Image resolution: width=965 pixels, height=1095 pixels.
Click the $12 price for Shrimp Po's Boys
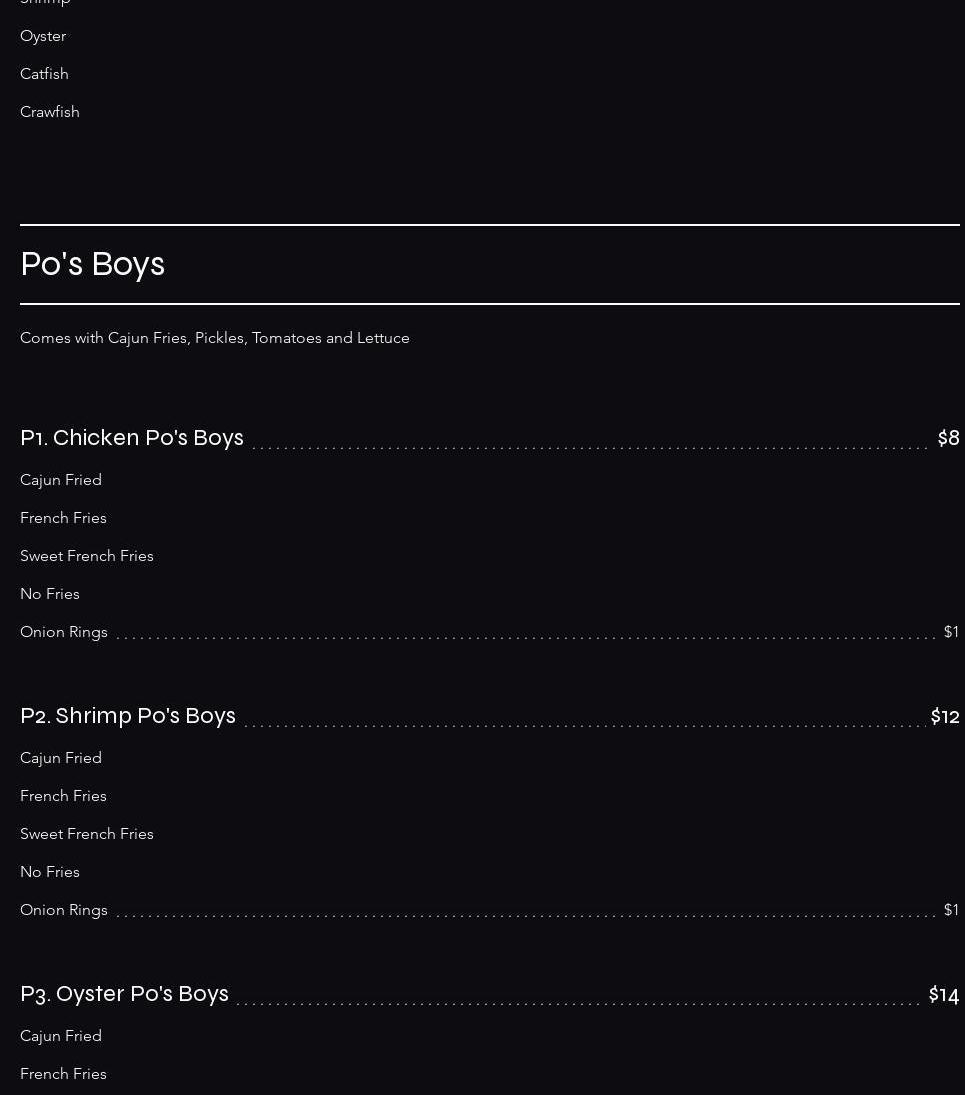[945, 717]
